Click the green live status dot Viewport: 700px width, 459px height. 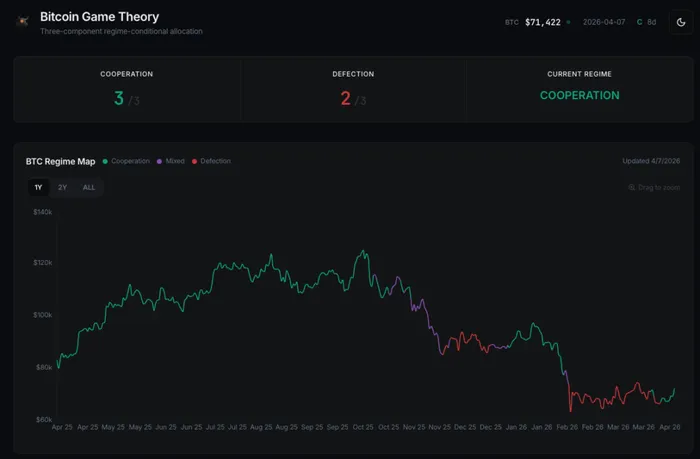click(568, 21)
